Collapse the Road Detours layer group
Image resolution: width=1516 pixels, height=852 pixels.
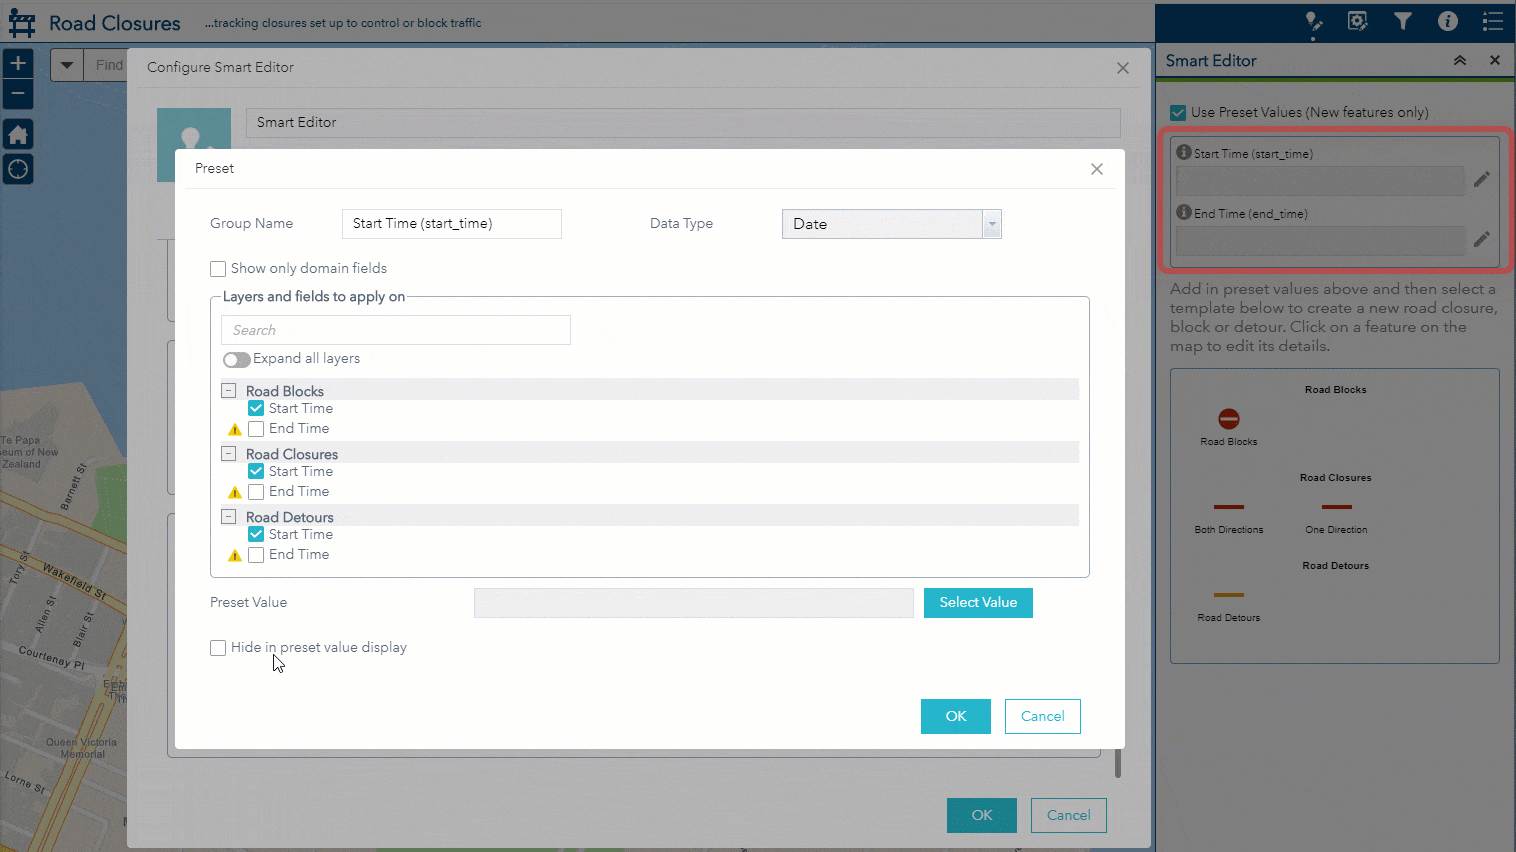(229, 517)
